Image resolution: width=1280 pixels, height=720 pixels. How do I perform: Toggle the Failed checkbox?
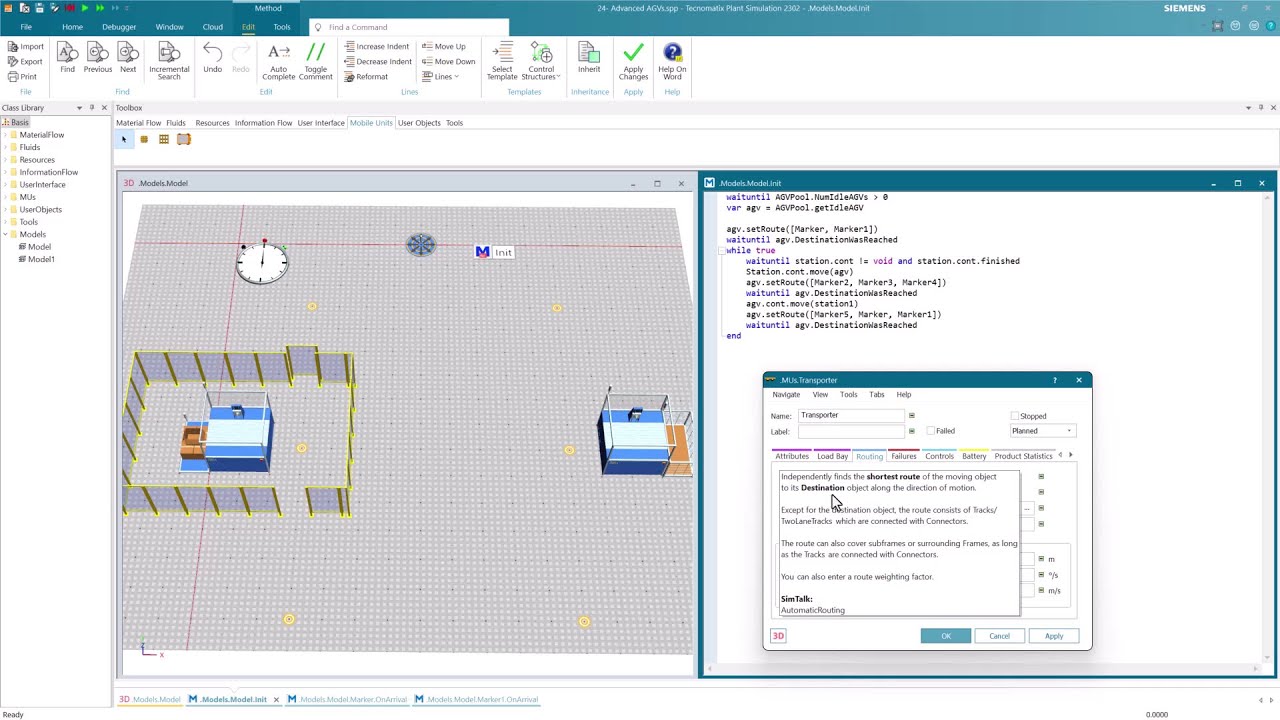[x=931, y=431]
